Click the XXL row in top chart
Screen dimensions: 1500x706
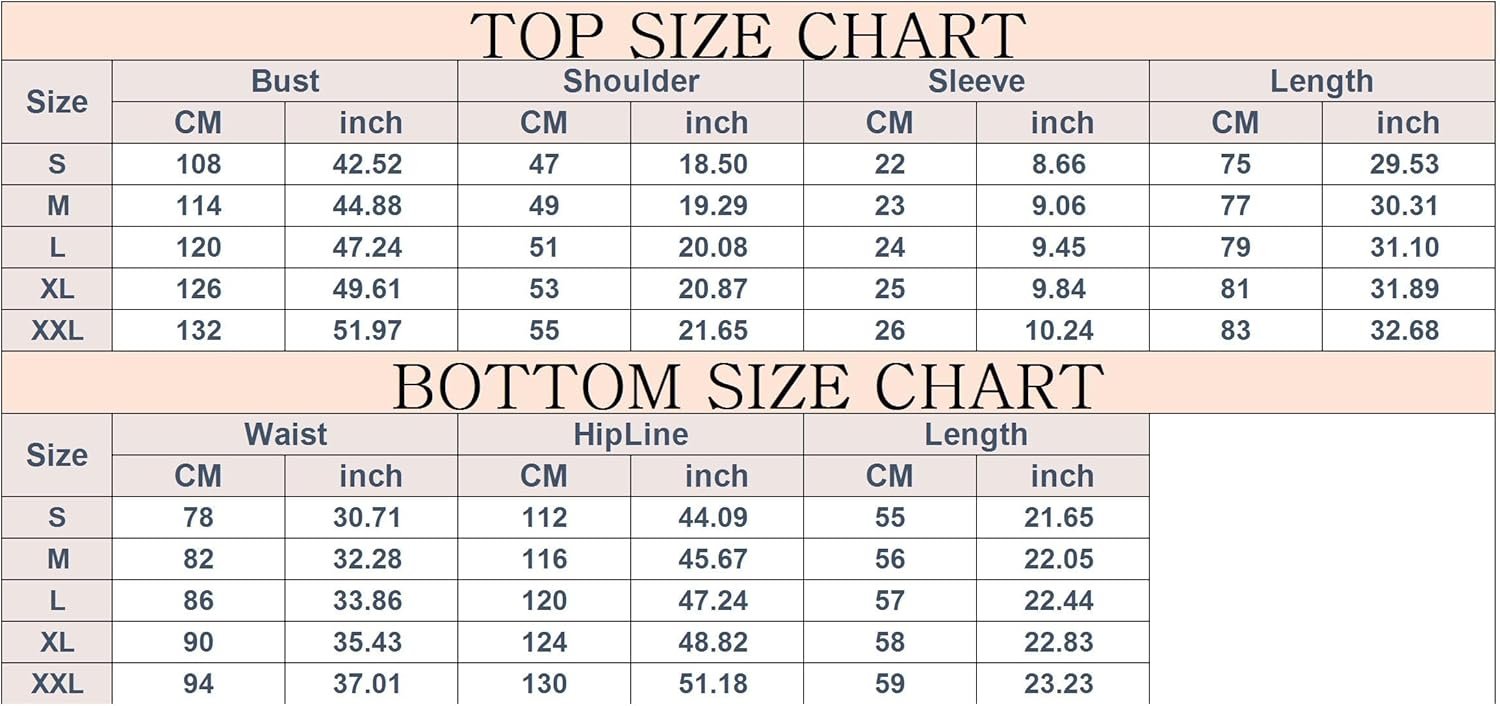[x=748, y=330]
